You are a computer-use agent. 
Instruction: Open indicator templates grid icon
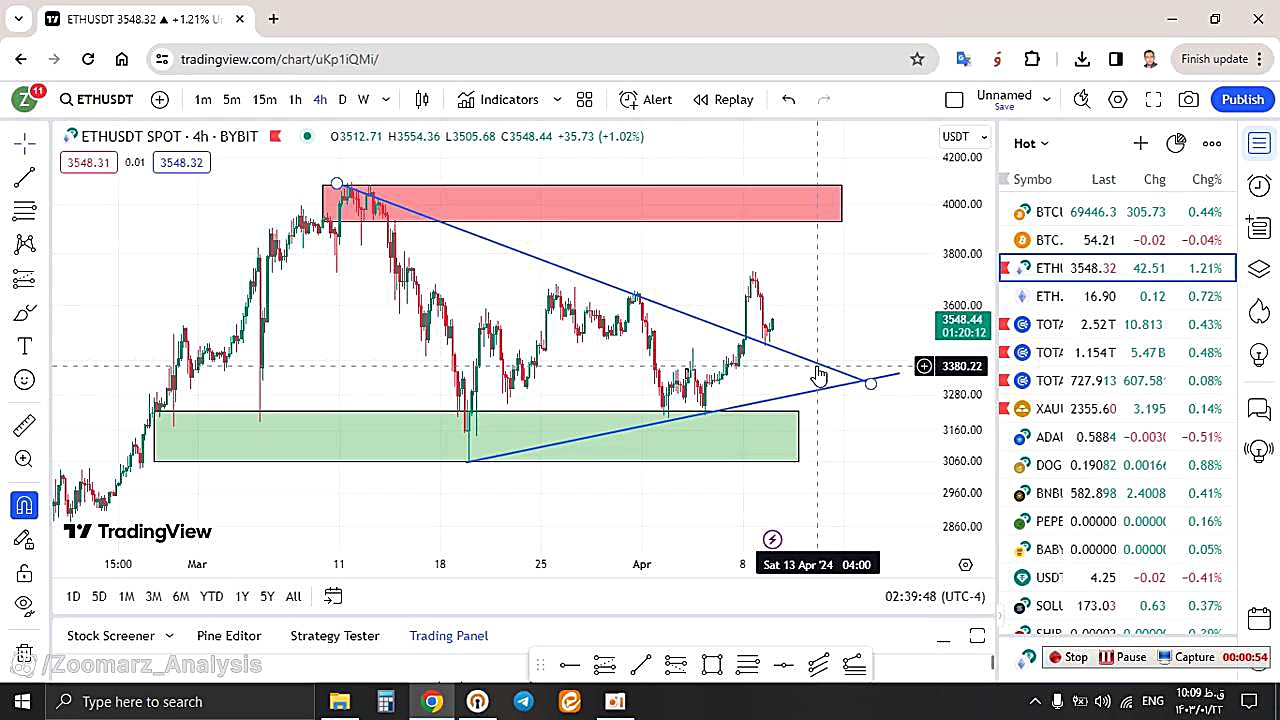point(585,99)
